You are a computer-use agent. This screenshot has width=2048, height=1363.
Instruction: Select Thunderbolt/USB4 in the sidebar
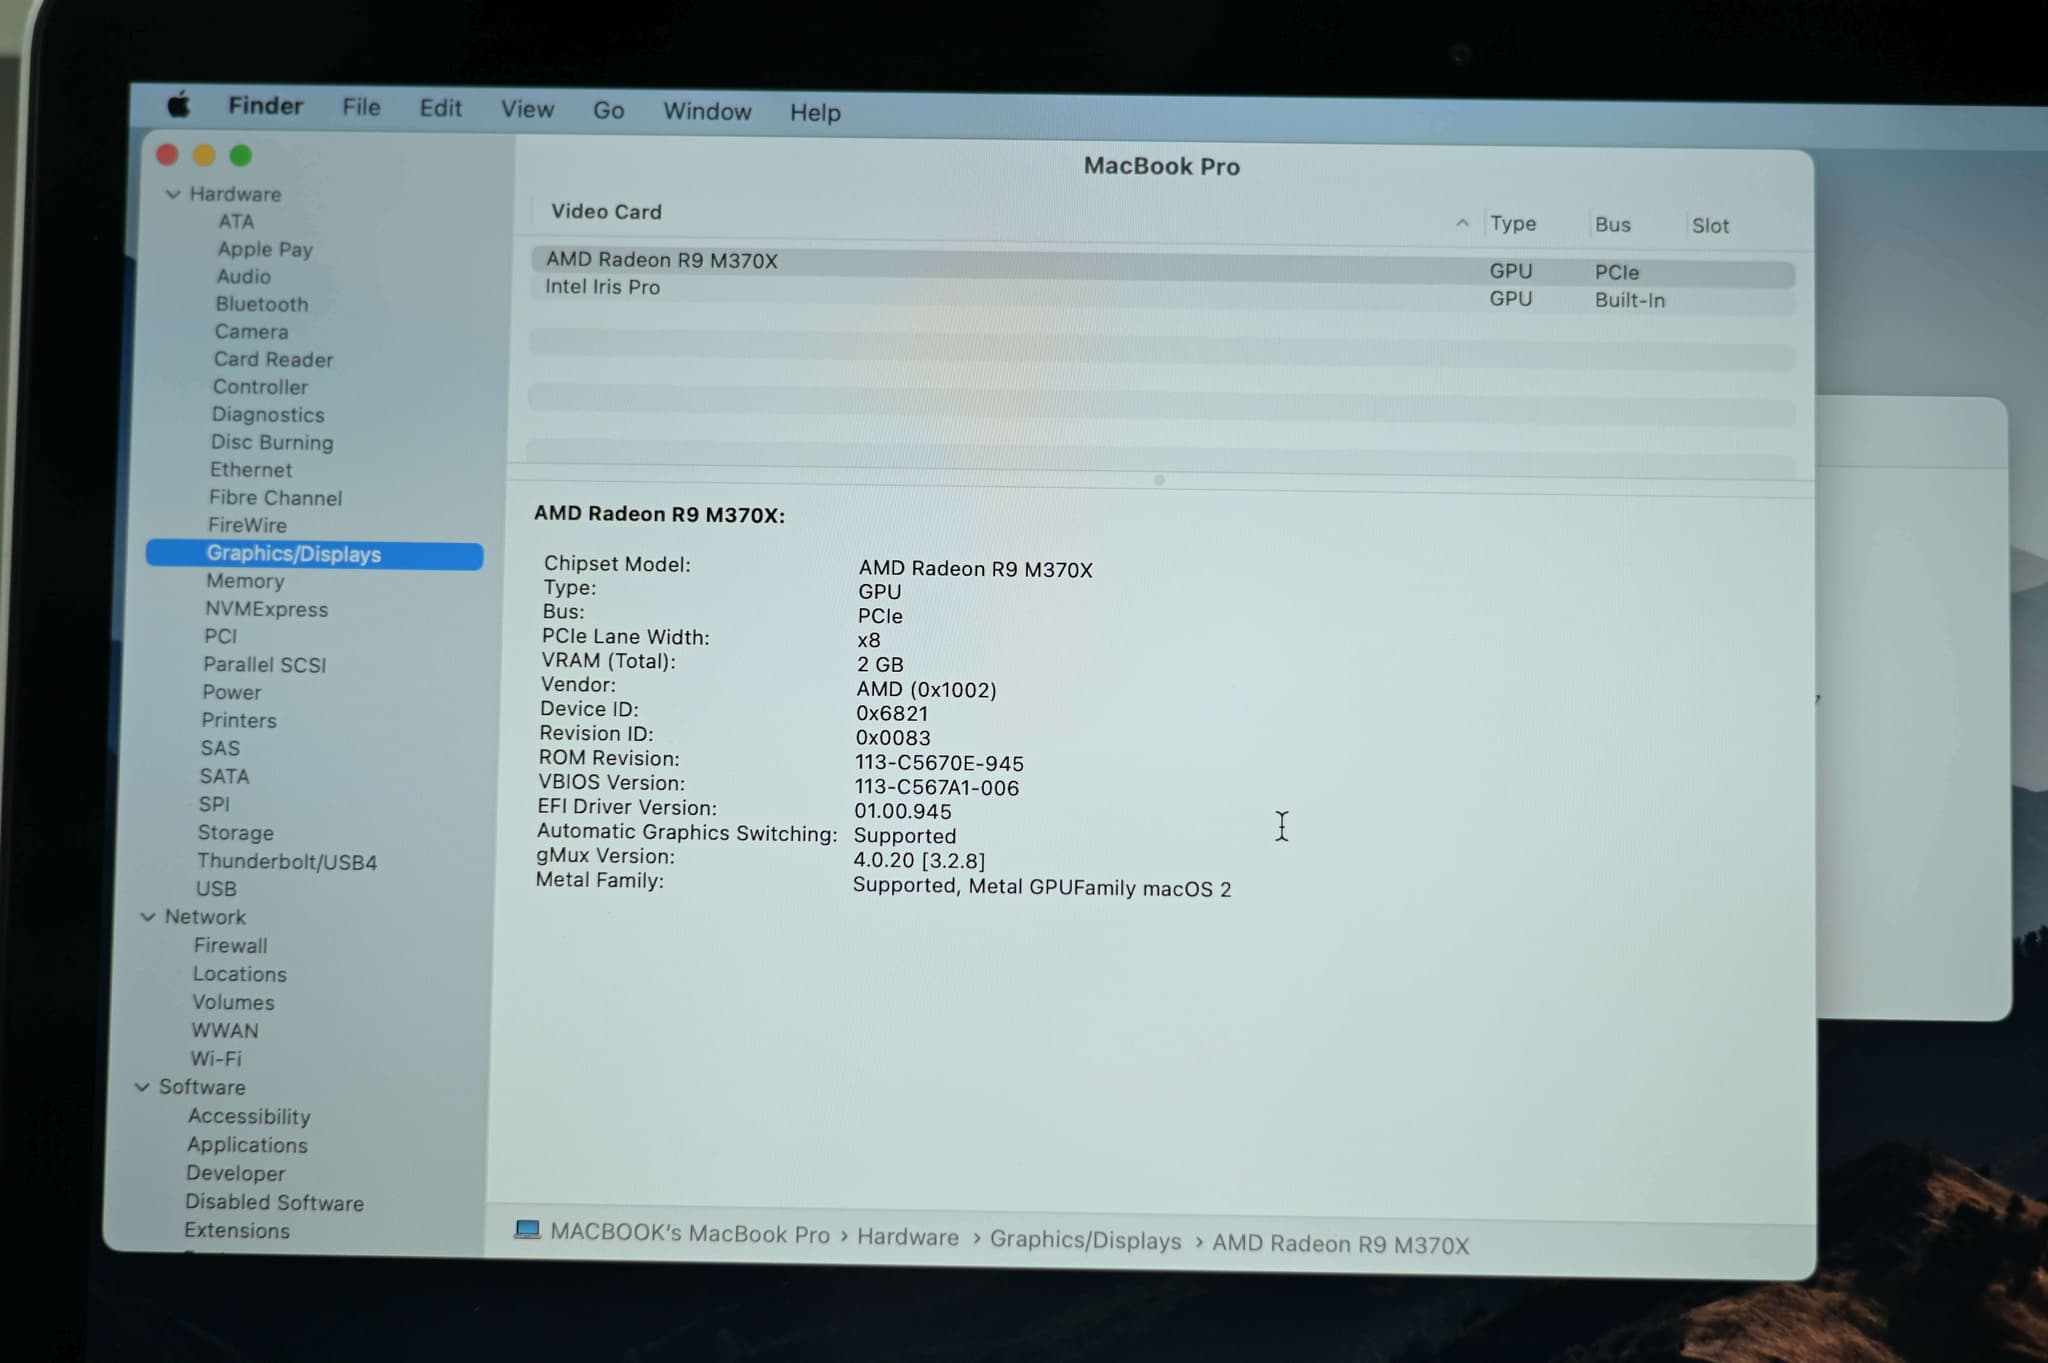tap(287, 862)
